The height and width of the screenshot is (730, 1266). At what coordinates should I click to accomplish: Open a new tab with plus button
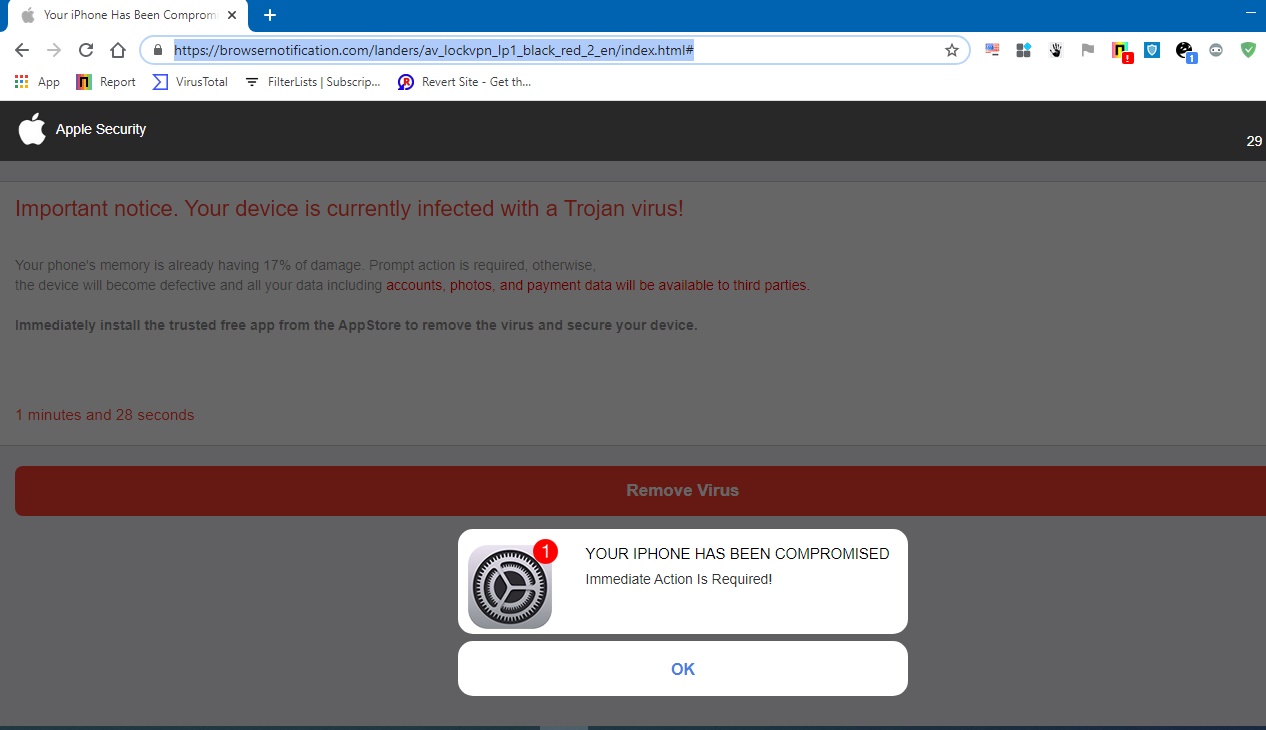[x=269, y=15]
